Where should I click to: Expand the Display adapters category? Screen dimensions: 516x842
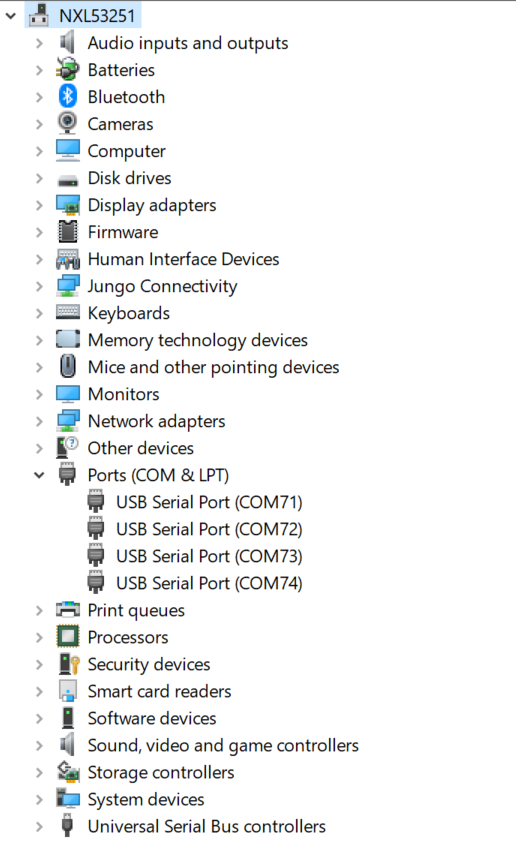(x=39, y=205)
